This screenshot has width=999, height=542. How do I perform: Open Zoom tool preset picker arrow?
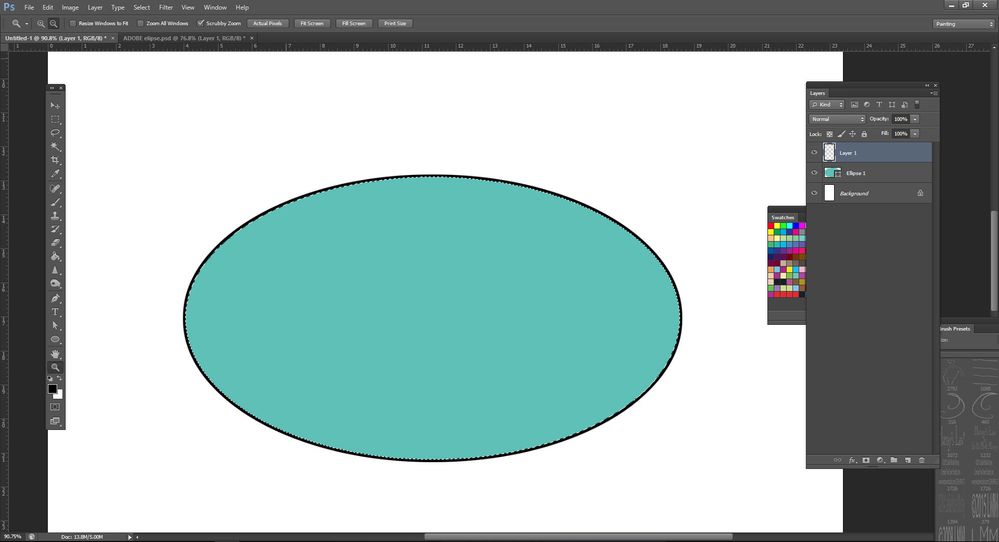pyautogui.click(x=27, y=24)
